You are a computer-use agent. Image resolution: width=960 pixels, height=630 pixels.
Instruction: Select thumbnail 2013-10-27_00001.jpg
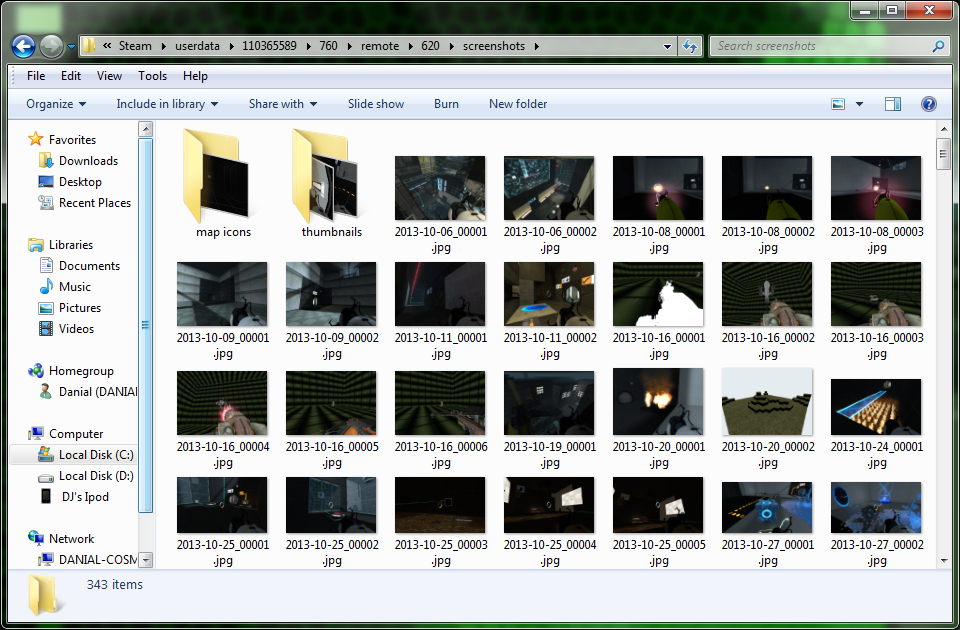pos(767,508)
